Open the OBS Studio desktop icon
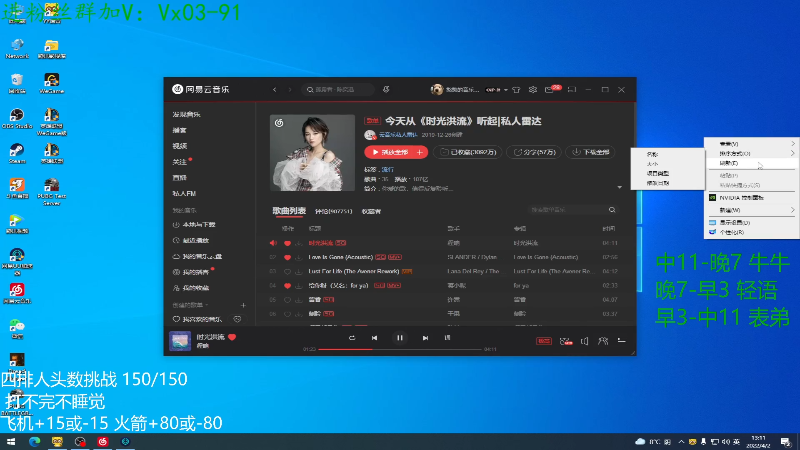 (x=17, y=118)
